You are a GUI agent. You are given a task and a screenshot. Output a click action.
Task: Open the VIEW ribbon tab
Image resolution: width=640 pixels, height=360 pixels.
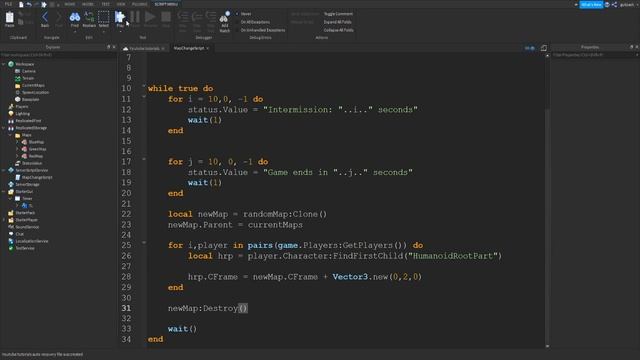pyautogui.click(x=121, y=4)
